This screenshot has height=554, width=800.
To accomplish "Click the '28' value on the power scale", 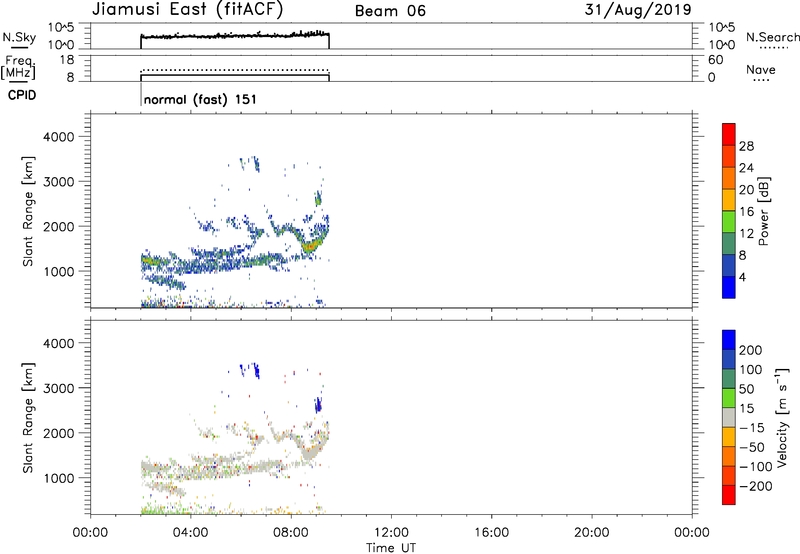I will click(746, 146).
